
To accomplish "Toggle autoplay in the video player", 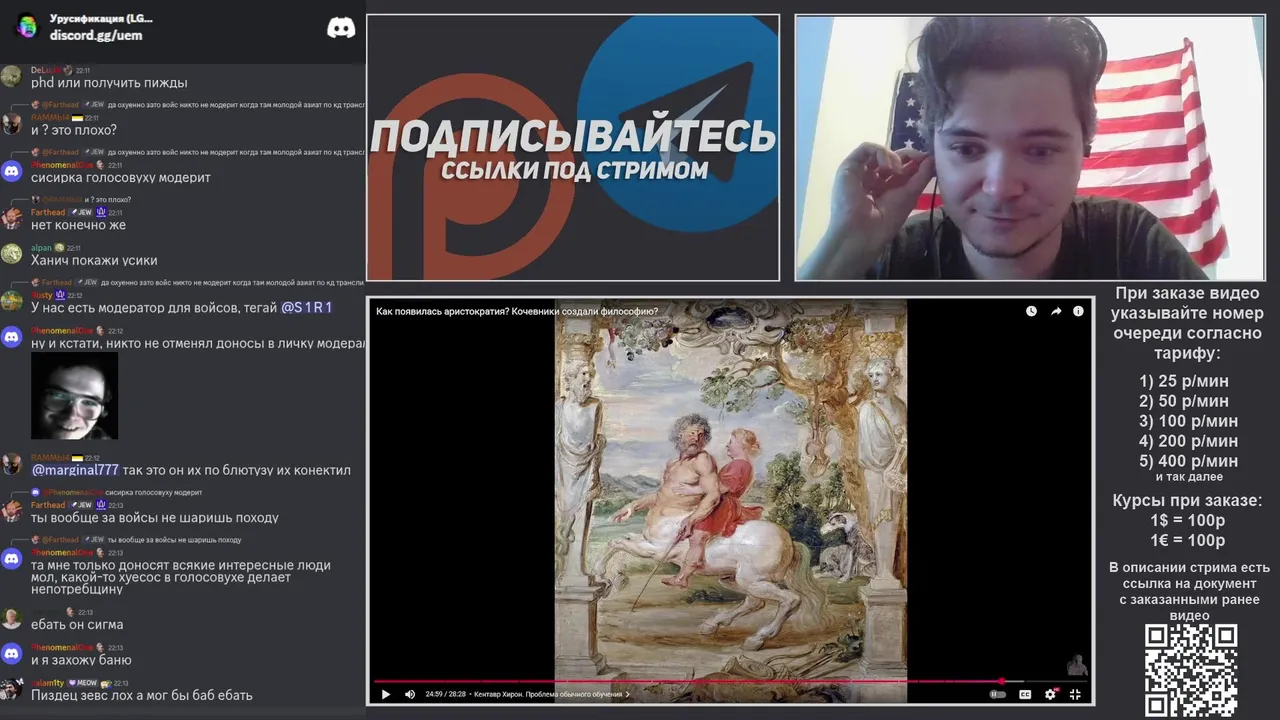I will tap(997, 694).
